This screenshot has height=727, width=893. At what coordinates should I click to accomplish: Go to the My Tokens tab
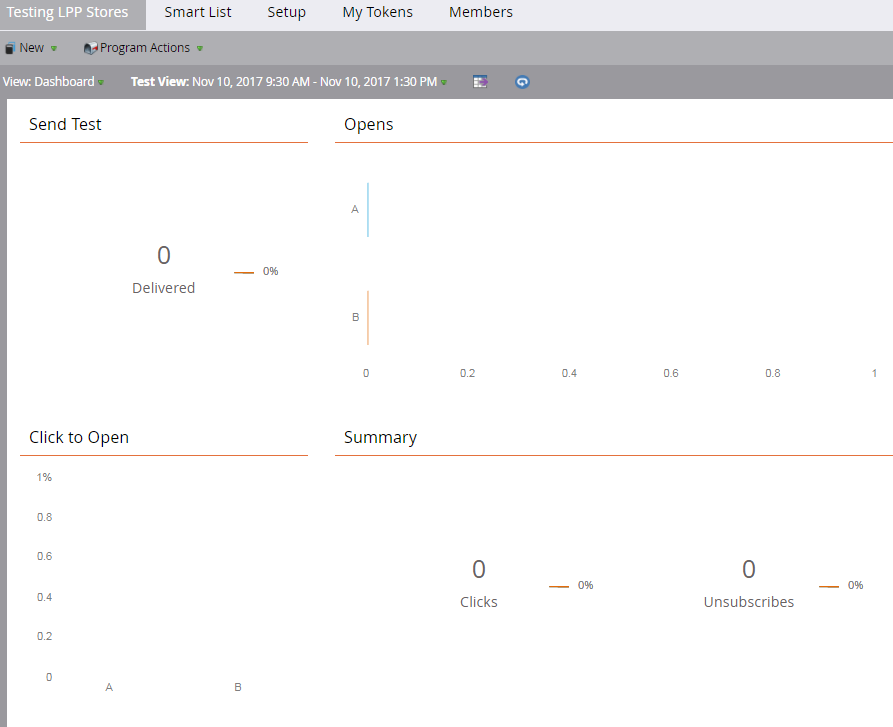(377, 13)
